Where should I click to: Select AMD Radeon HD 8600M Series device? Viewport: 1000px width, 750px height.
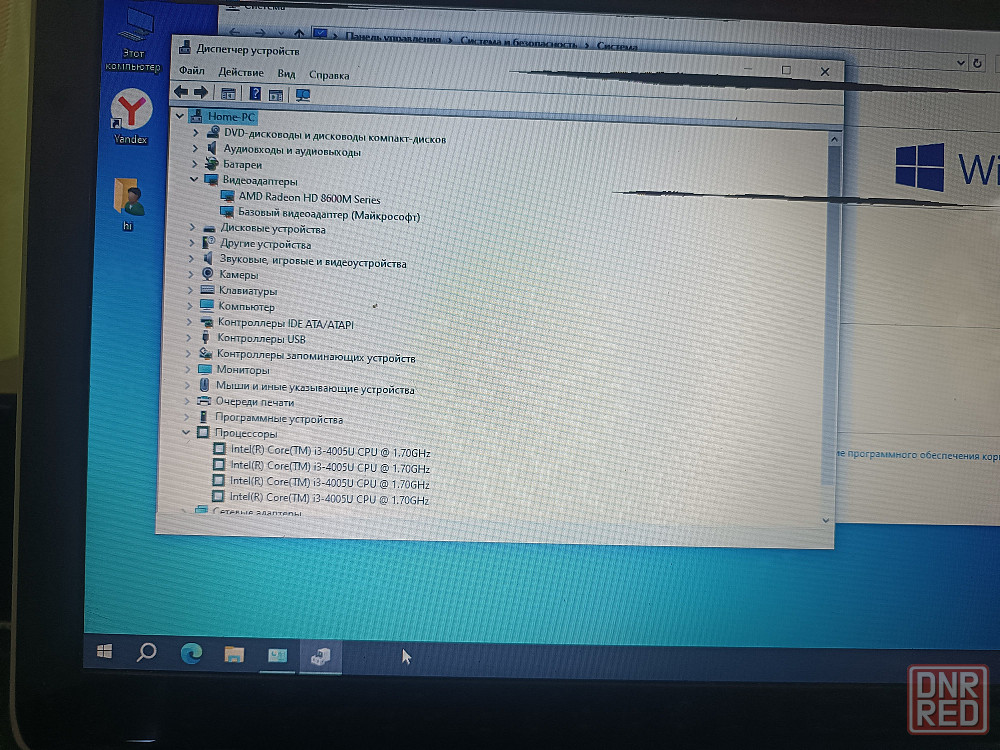click(308, 198)
